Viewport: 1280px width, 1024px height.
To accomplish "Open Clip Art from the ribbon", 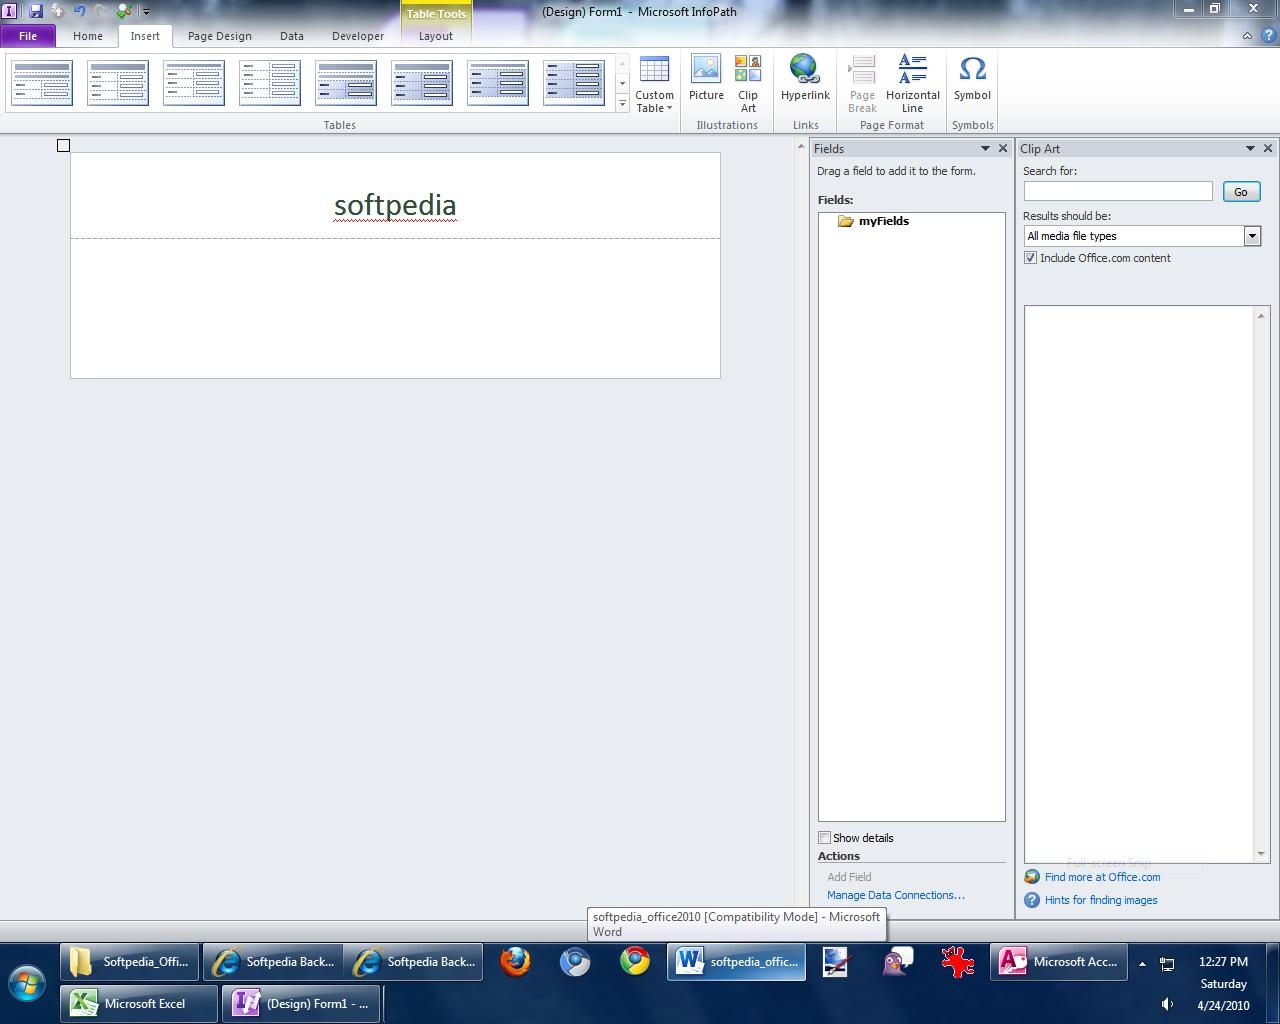I will click(748, 82).
